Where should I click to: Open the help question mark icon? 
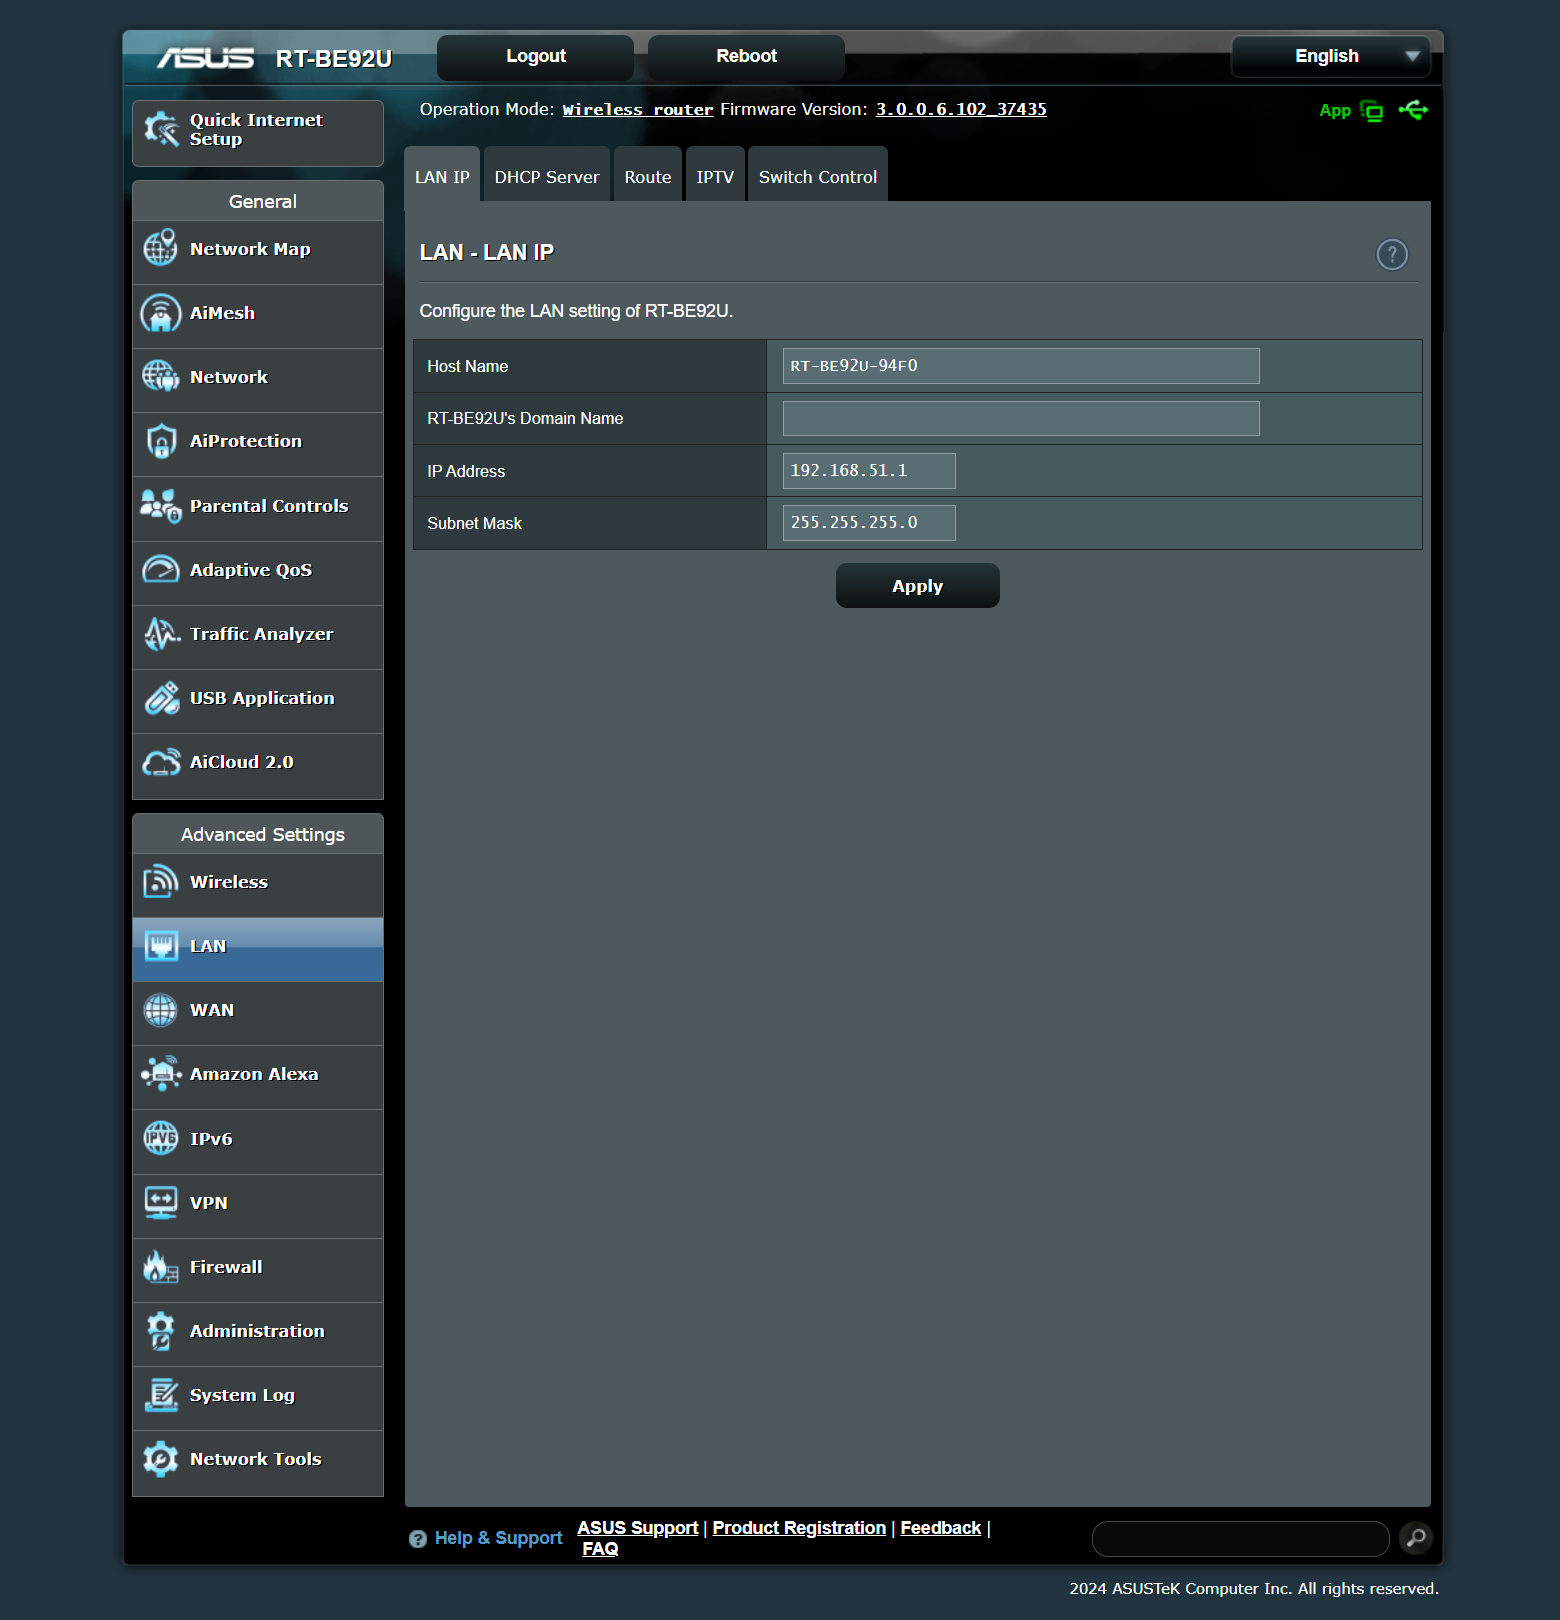click(x=1392, y=255)
